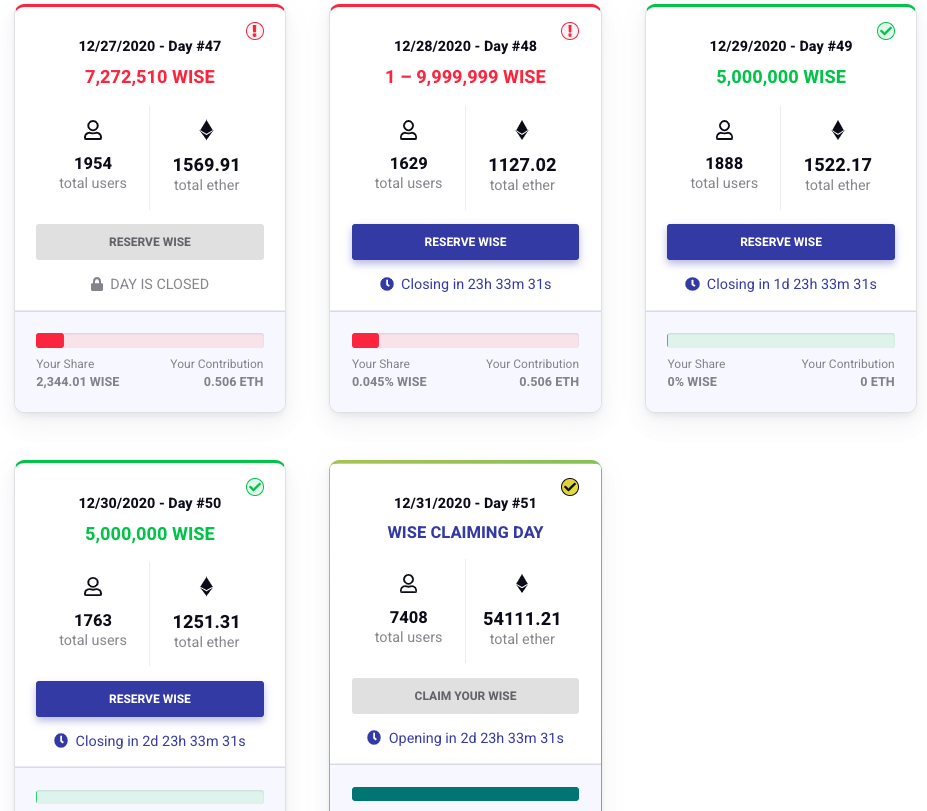The width and height of the screenshot is (927, 811).
Task: Click the user icon on Day #51 card
Action: pos(409,583)
